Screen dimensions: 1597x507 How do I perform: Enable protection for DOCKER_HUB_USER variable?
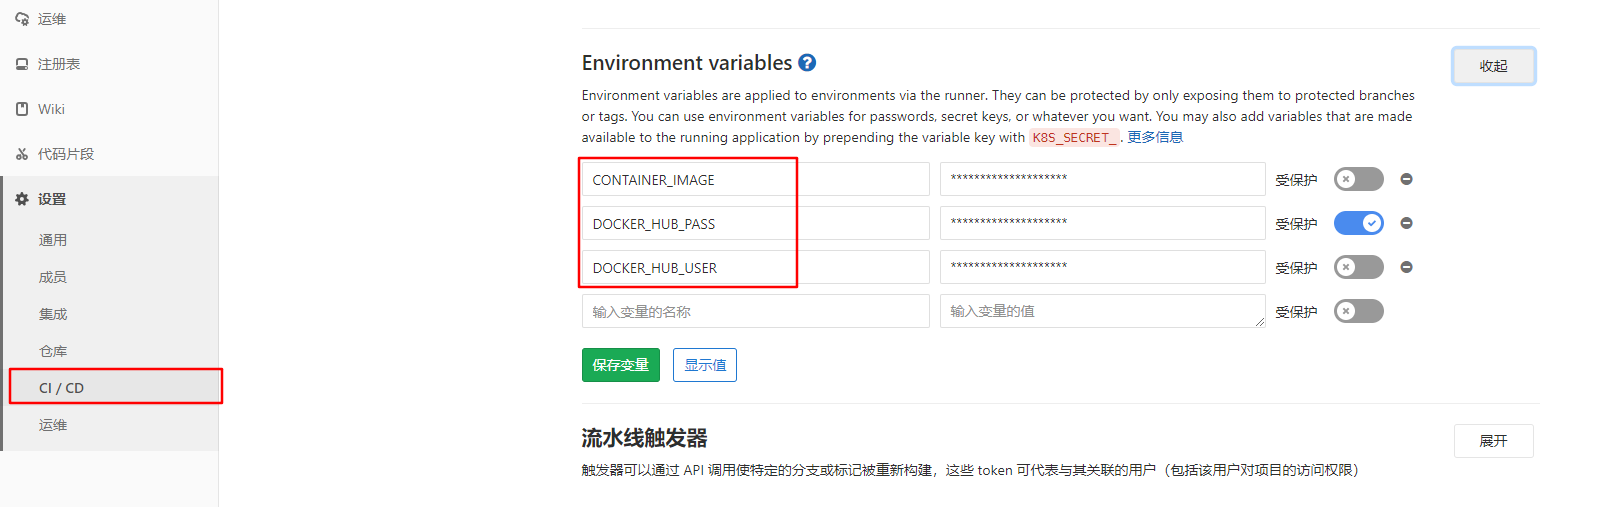tap(1358, 267)
